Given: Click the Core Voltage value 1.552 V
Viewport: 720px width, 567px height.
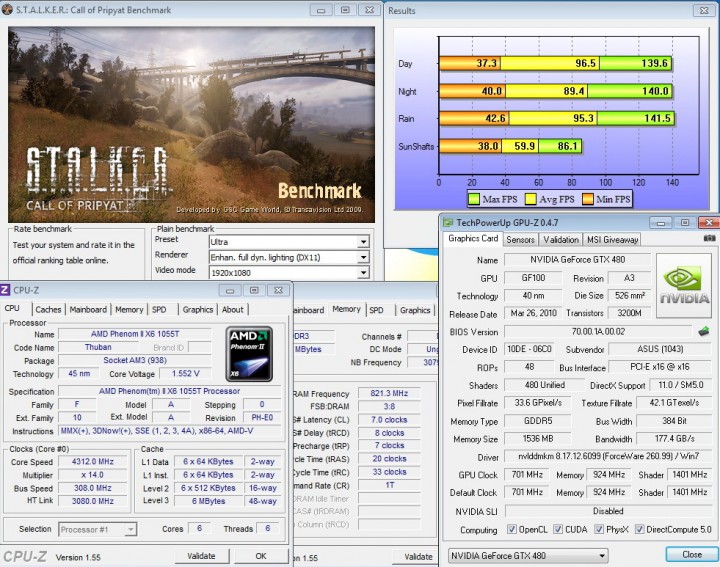Looking at the screenshot, I should [x=185, y=374].
